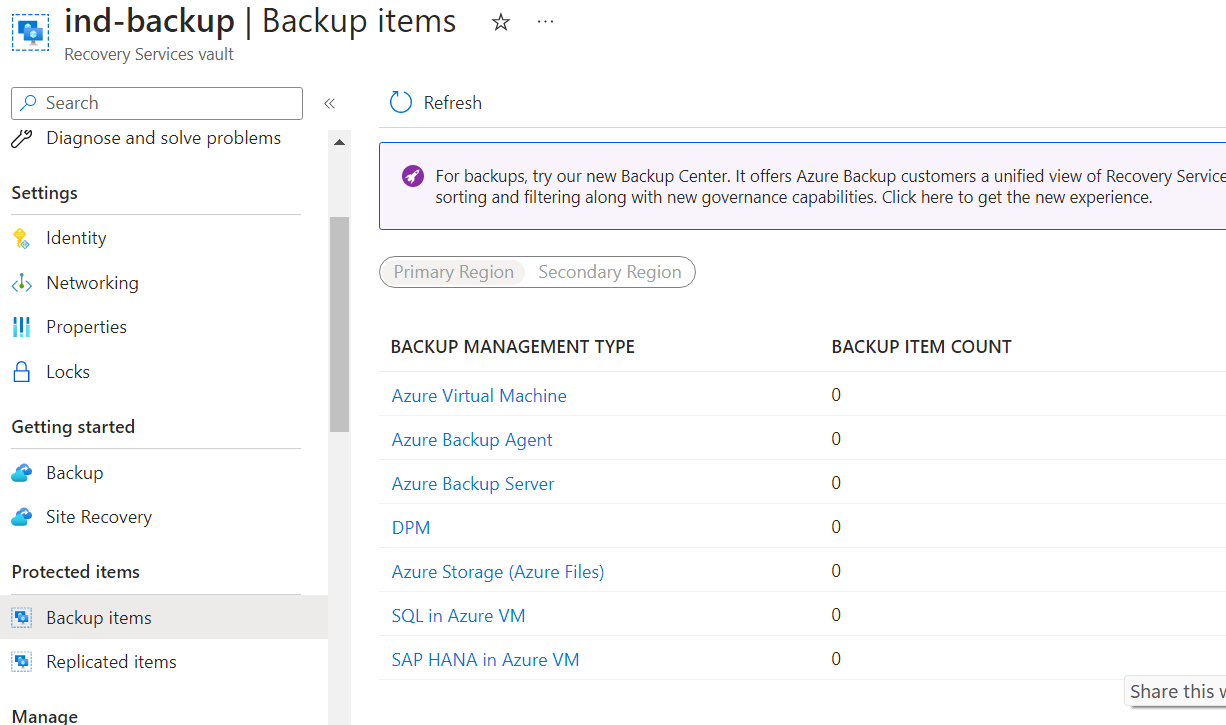Click the item count for SAP HANA in Azure VM
The width and height of the screenshot is (1226, 725).
pyautogui.click(x=836, y=659)
